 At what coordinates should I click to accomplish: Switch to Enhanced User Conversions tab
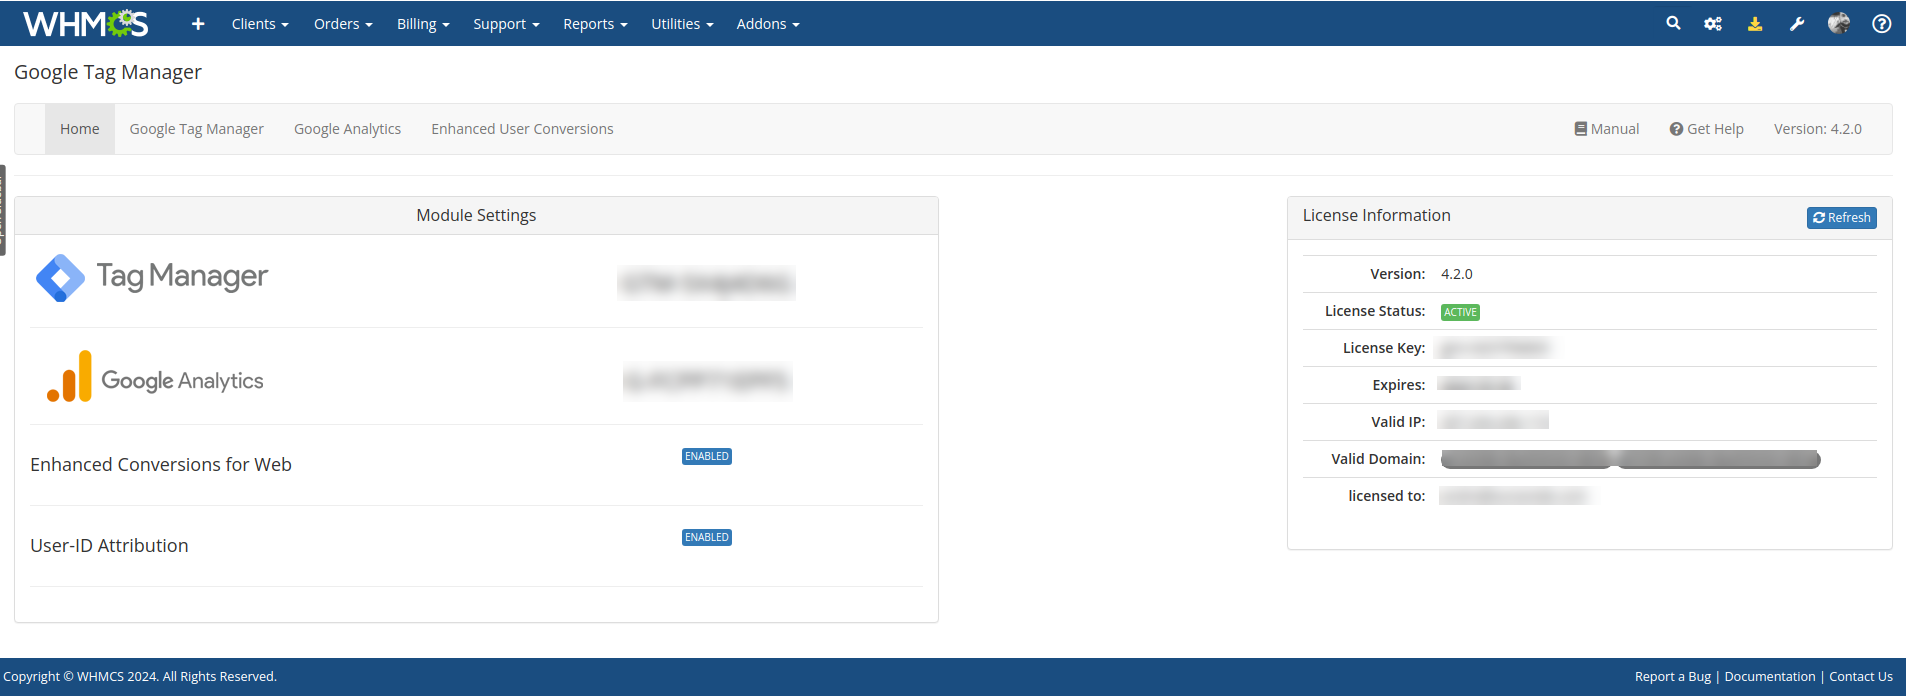click(x=522, y=129)
